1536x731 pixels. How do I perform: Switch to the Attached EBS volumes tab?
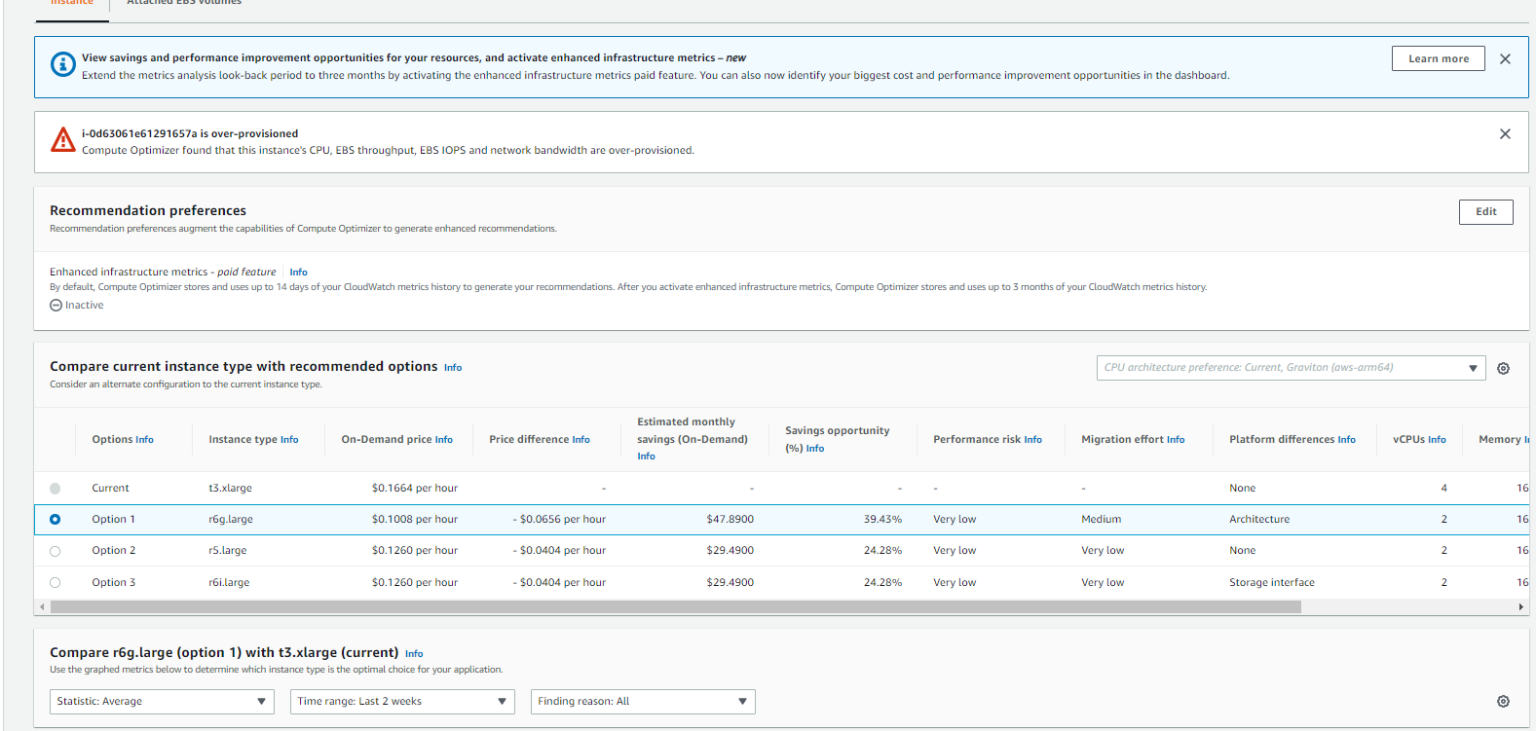(x=186, y=3)
